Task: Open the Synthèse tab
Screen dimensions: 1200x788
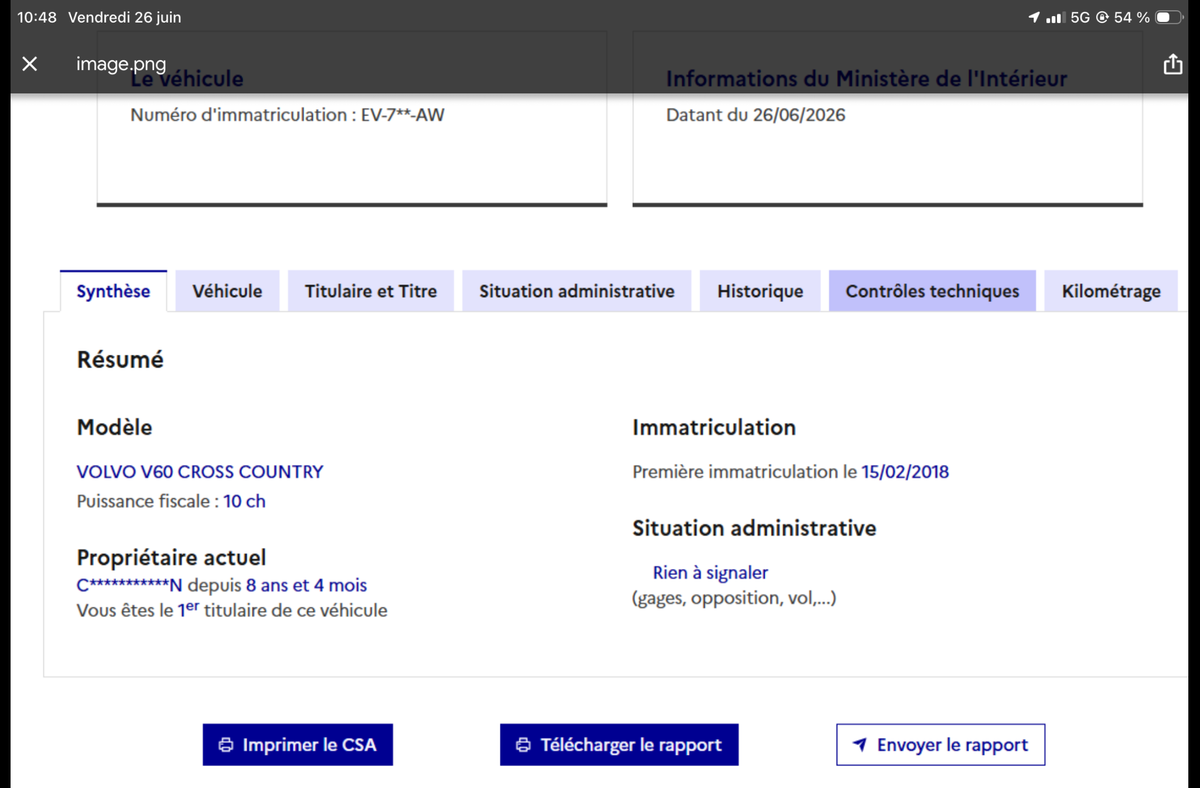Action: tap(113, 291)
